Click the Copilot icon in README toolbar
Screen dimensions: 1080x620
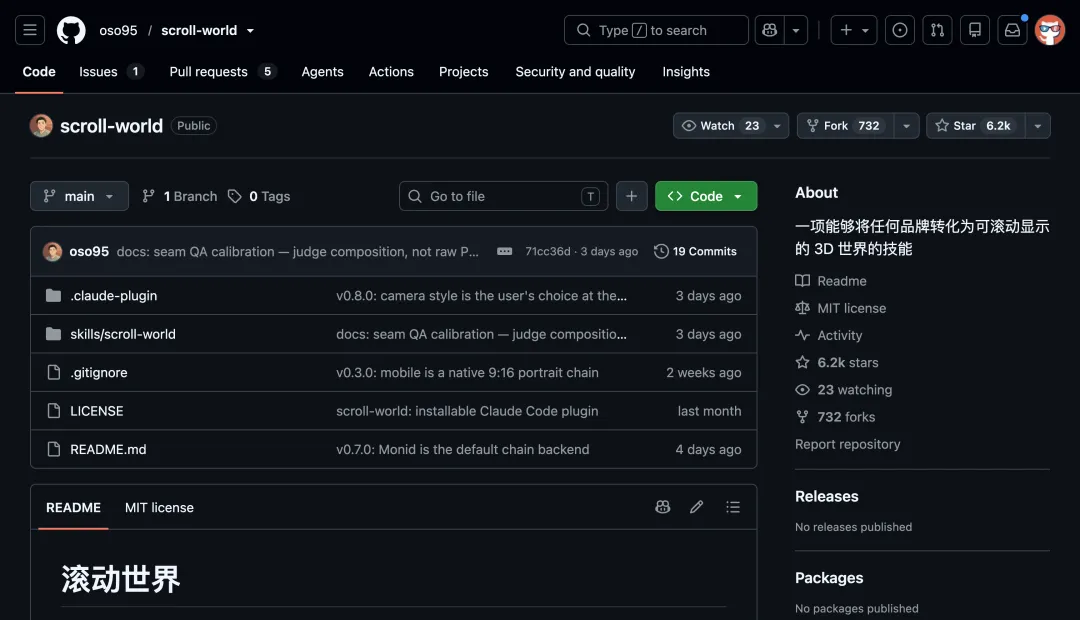[x=663, y=507]
